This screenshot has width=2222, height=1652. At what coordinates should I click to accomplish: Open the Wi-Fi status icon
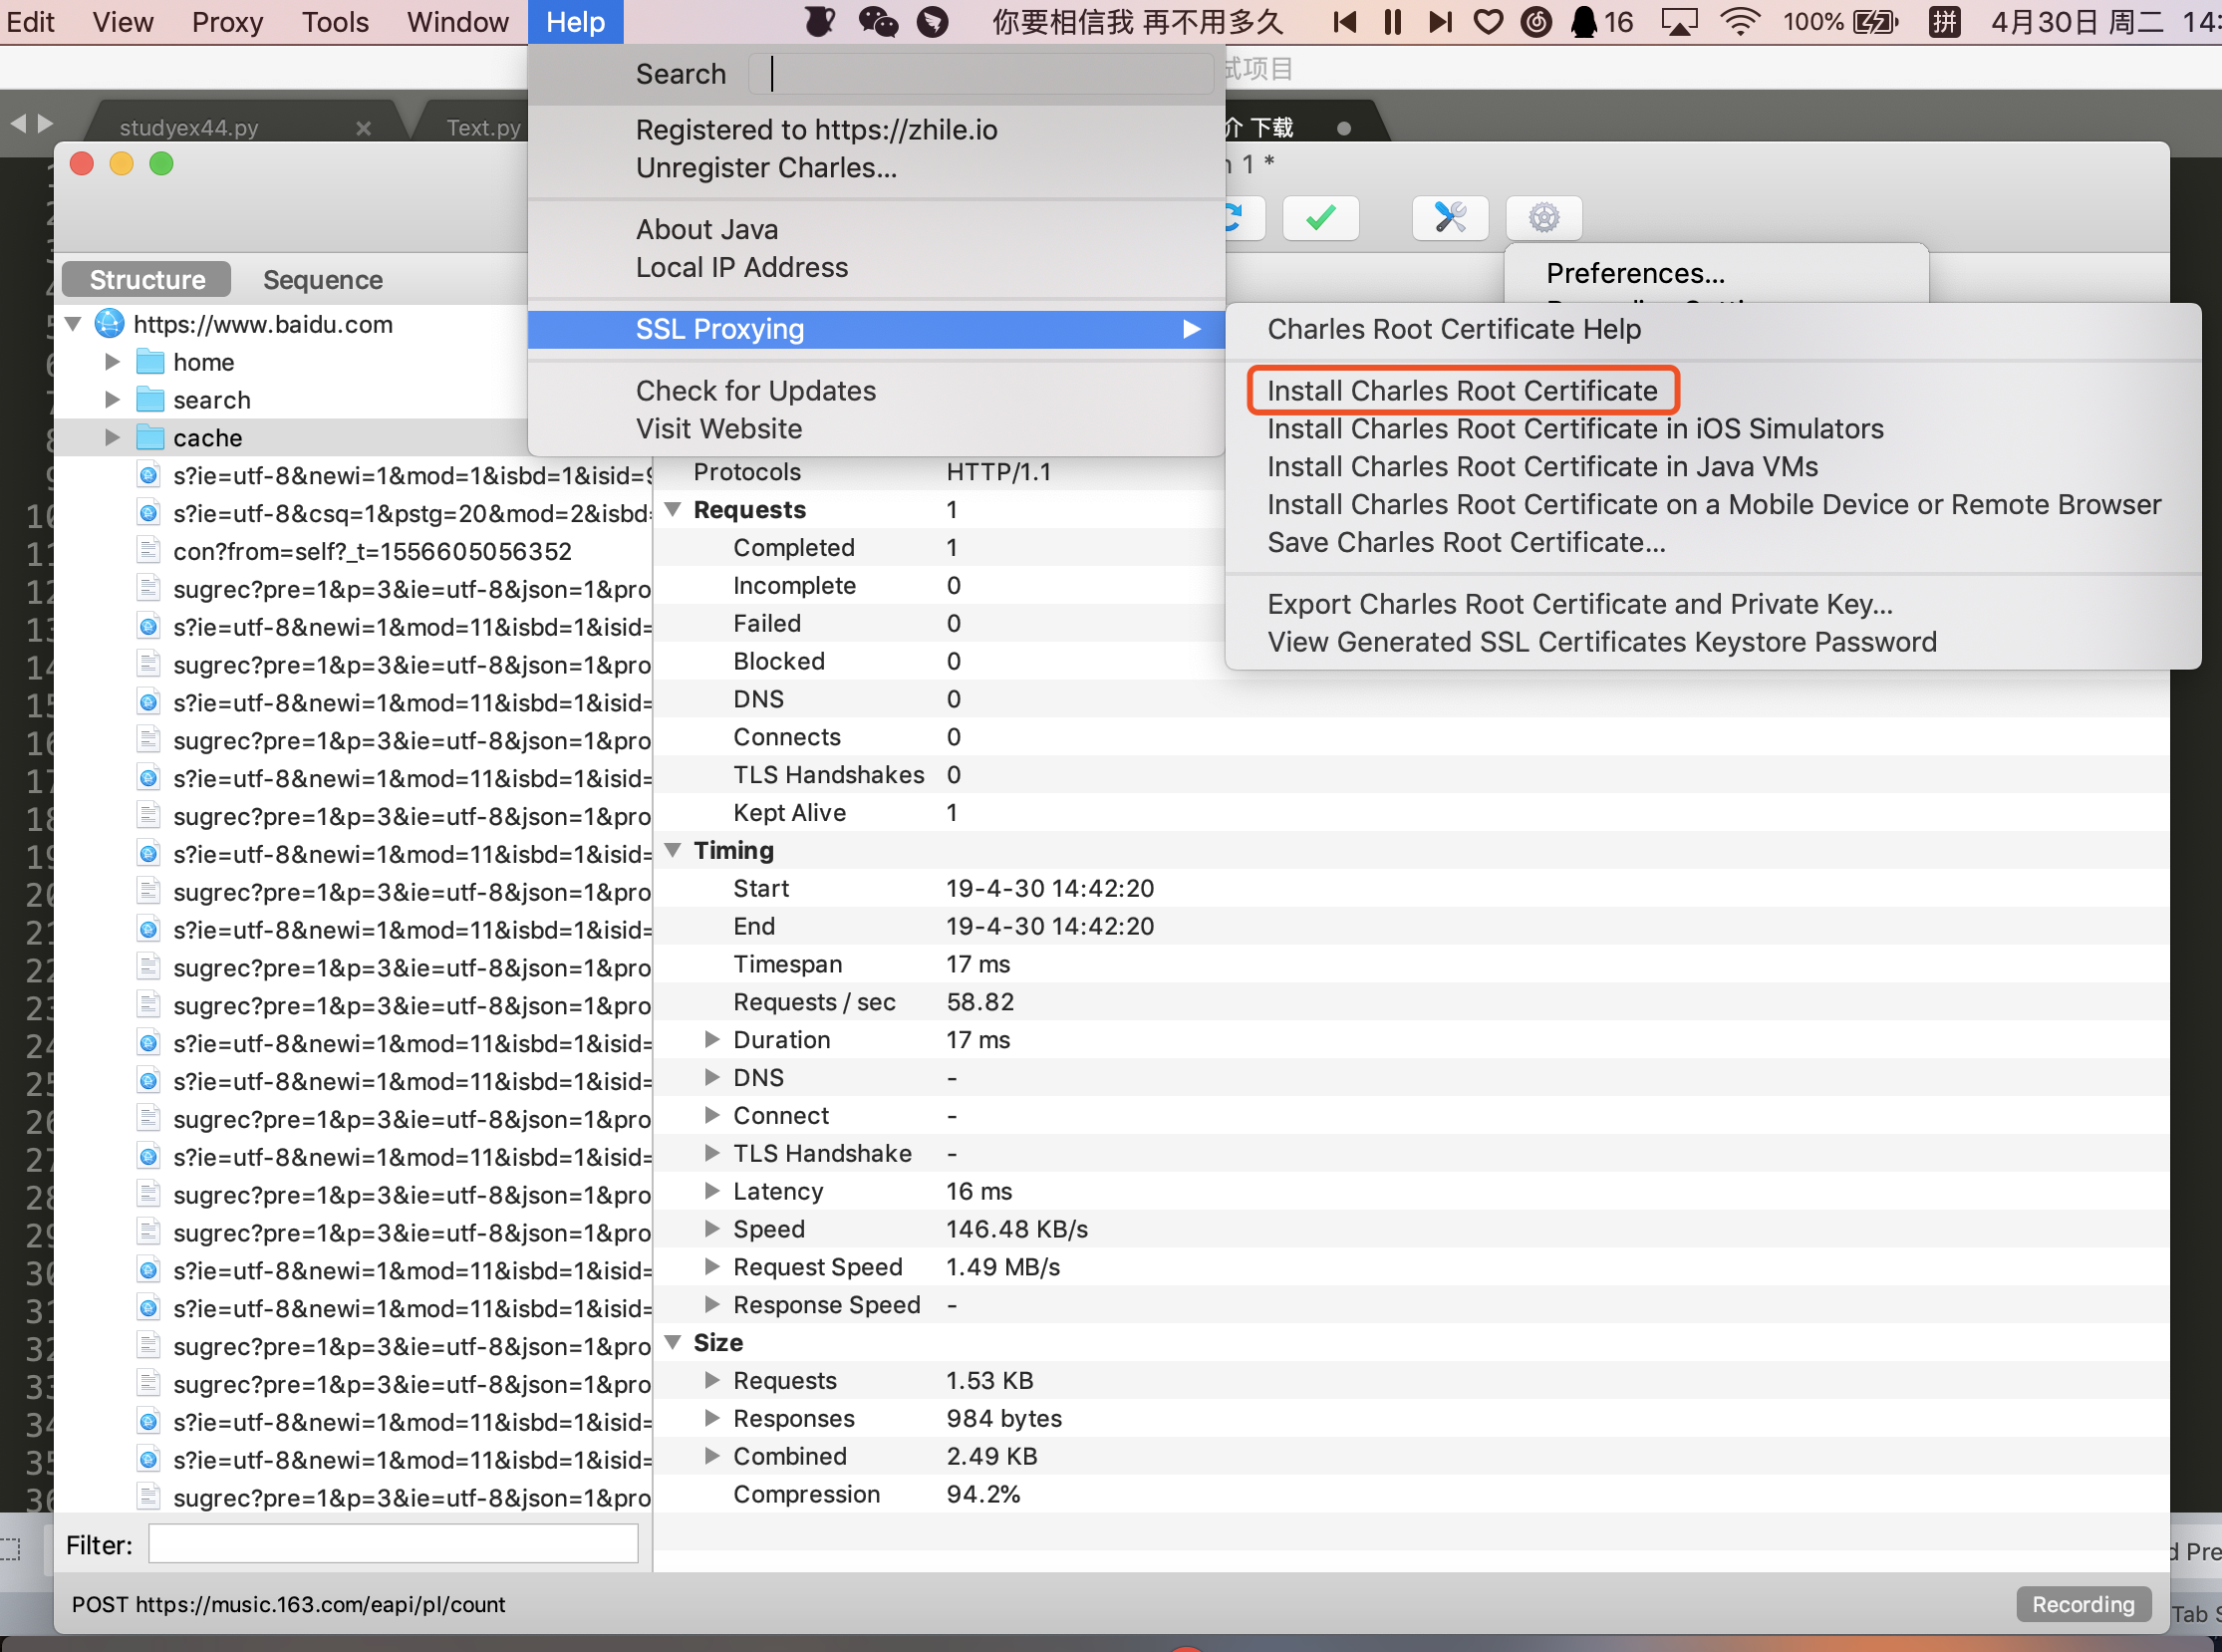1740,22
